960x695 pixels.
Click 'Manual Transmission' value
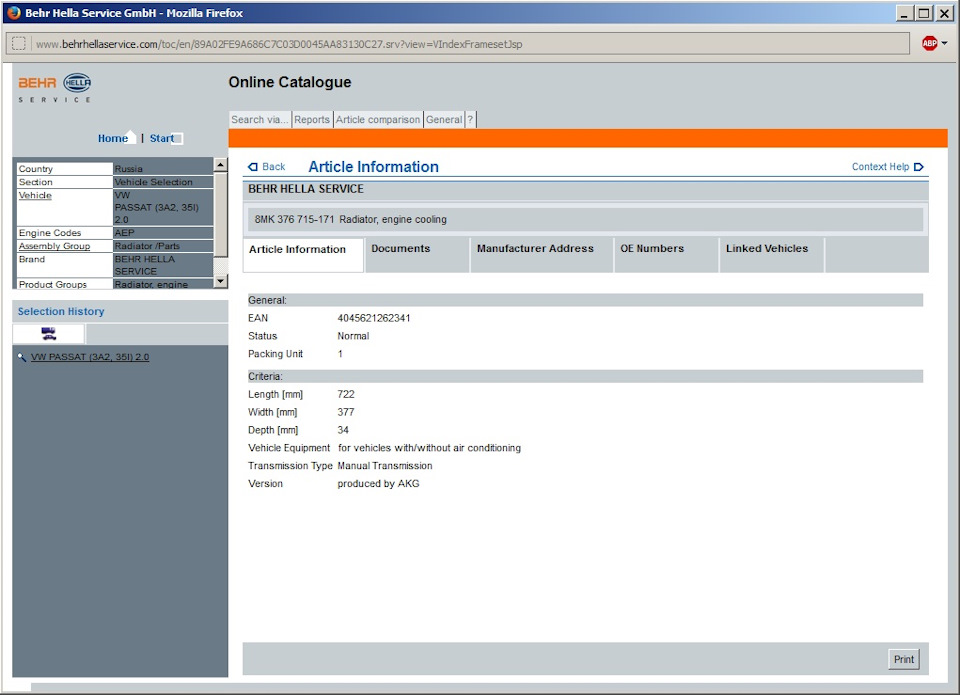tap(384, 465)
